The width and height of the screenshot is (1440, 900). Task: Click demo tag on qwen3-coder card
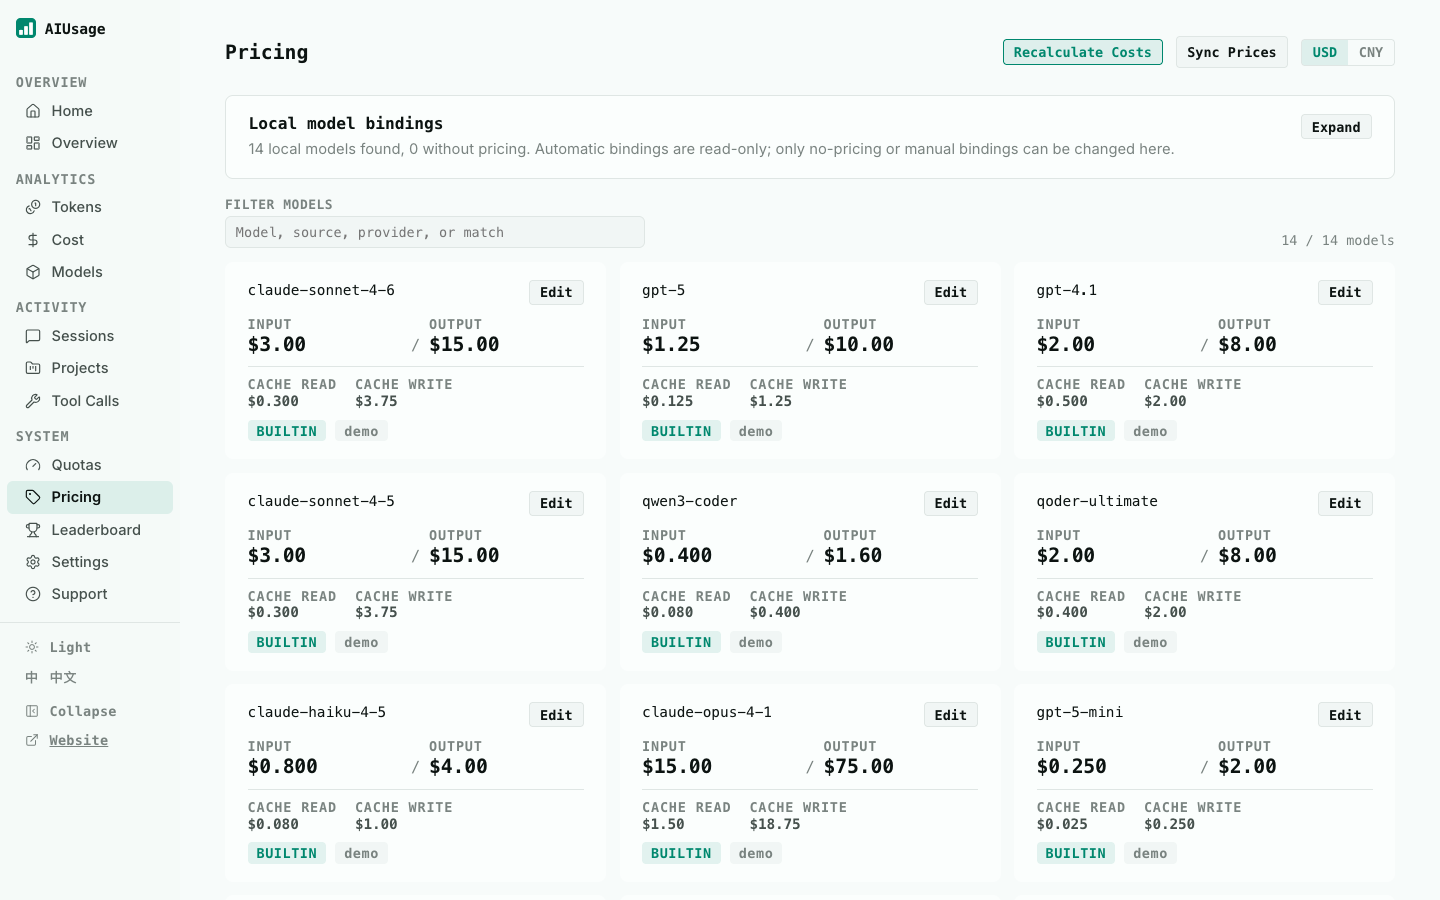(x=755, y=642)
